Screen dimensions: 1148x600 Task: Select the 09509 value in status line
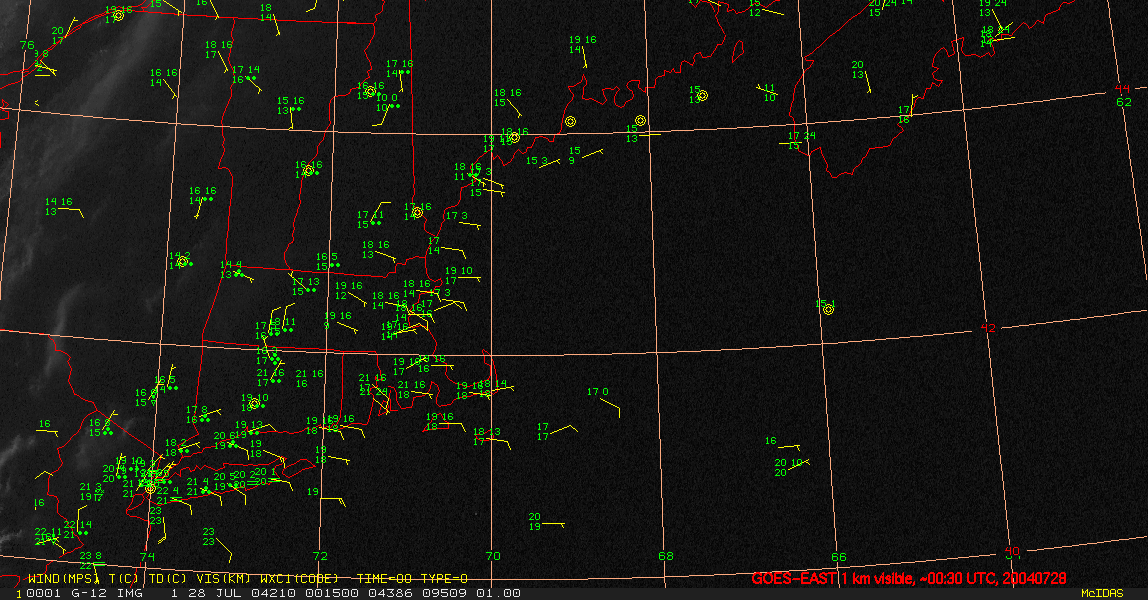[446, 593]
